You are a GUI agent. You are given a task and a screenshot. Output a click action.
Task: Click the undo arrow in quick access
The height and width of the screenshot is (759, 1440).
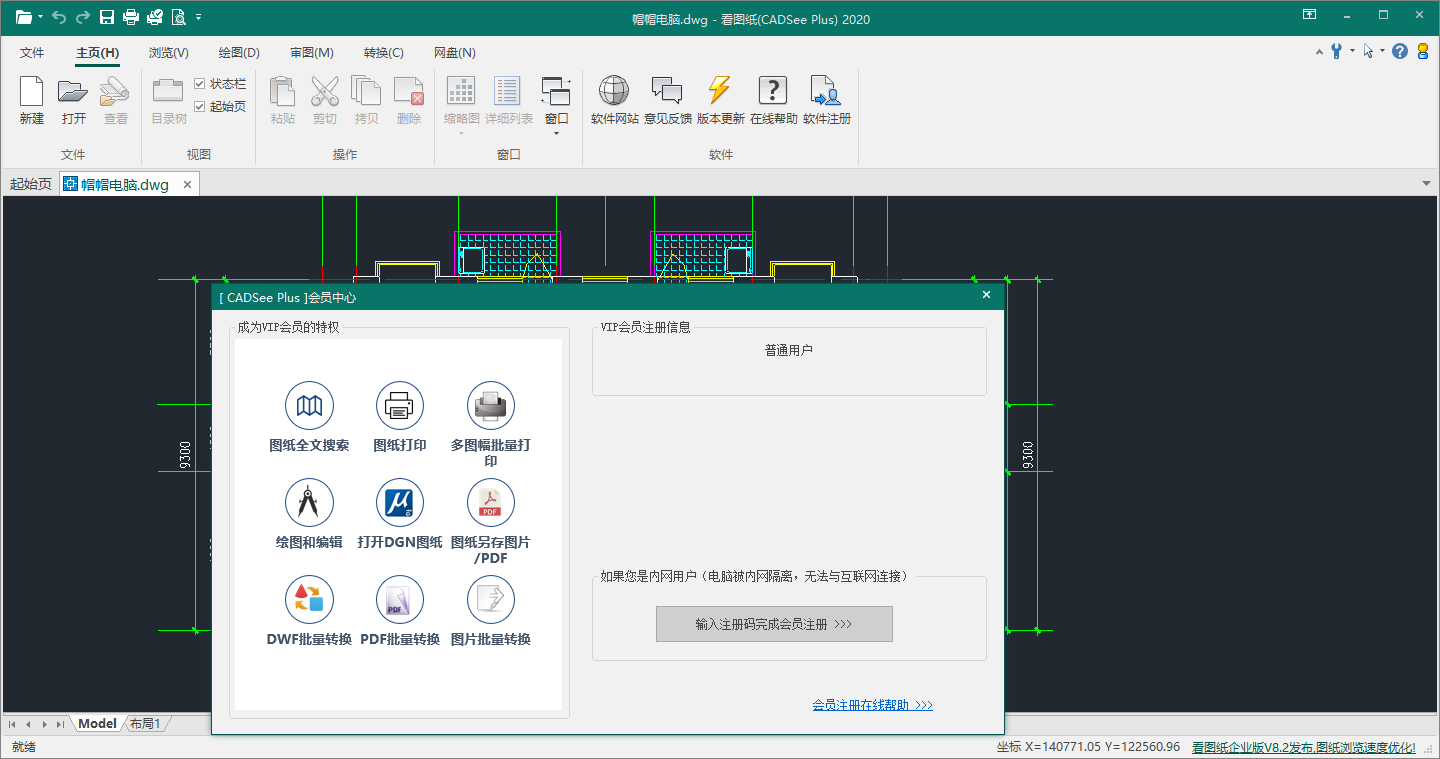pos(59,17)
